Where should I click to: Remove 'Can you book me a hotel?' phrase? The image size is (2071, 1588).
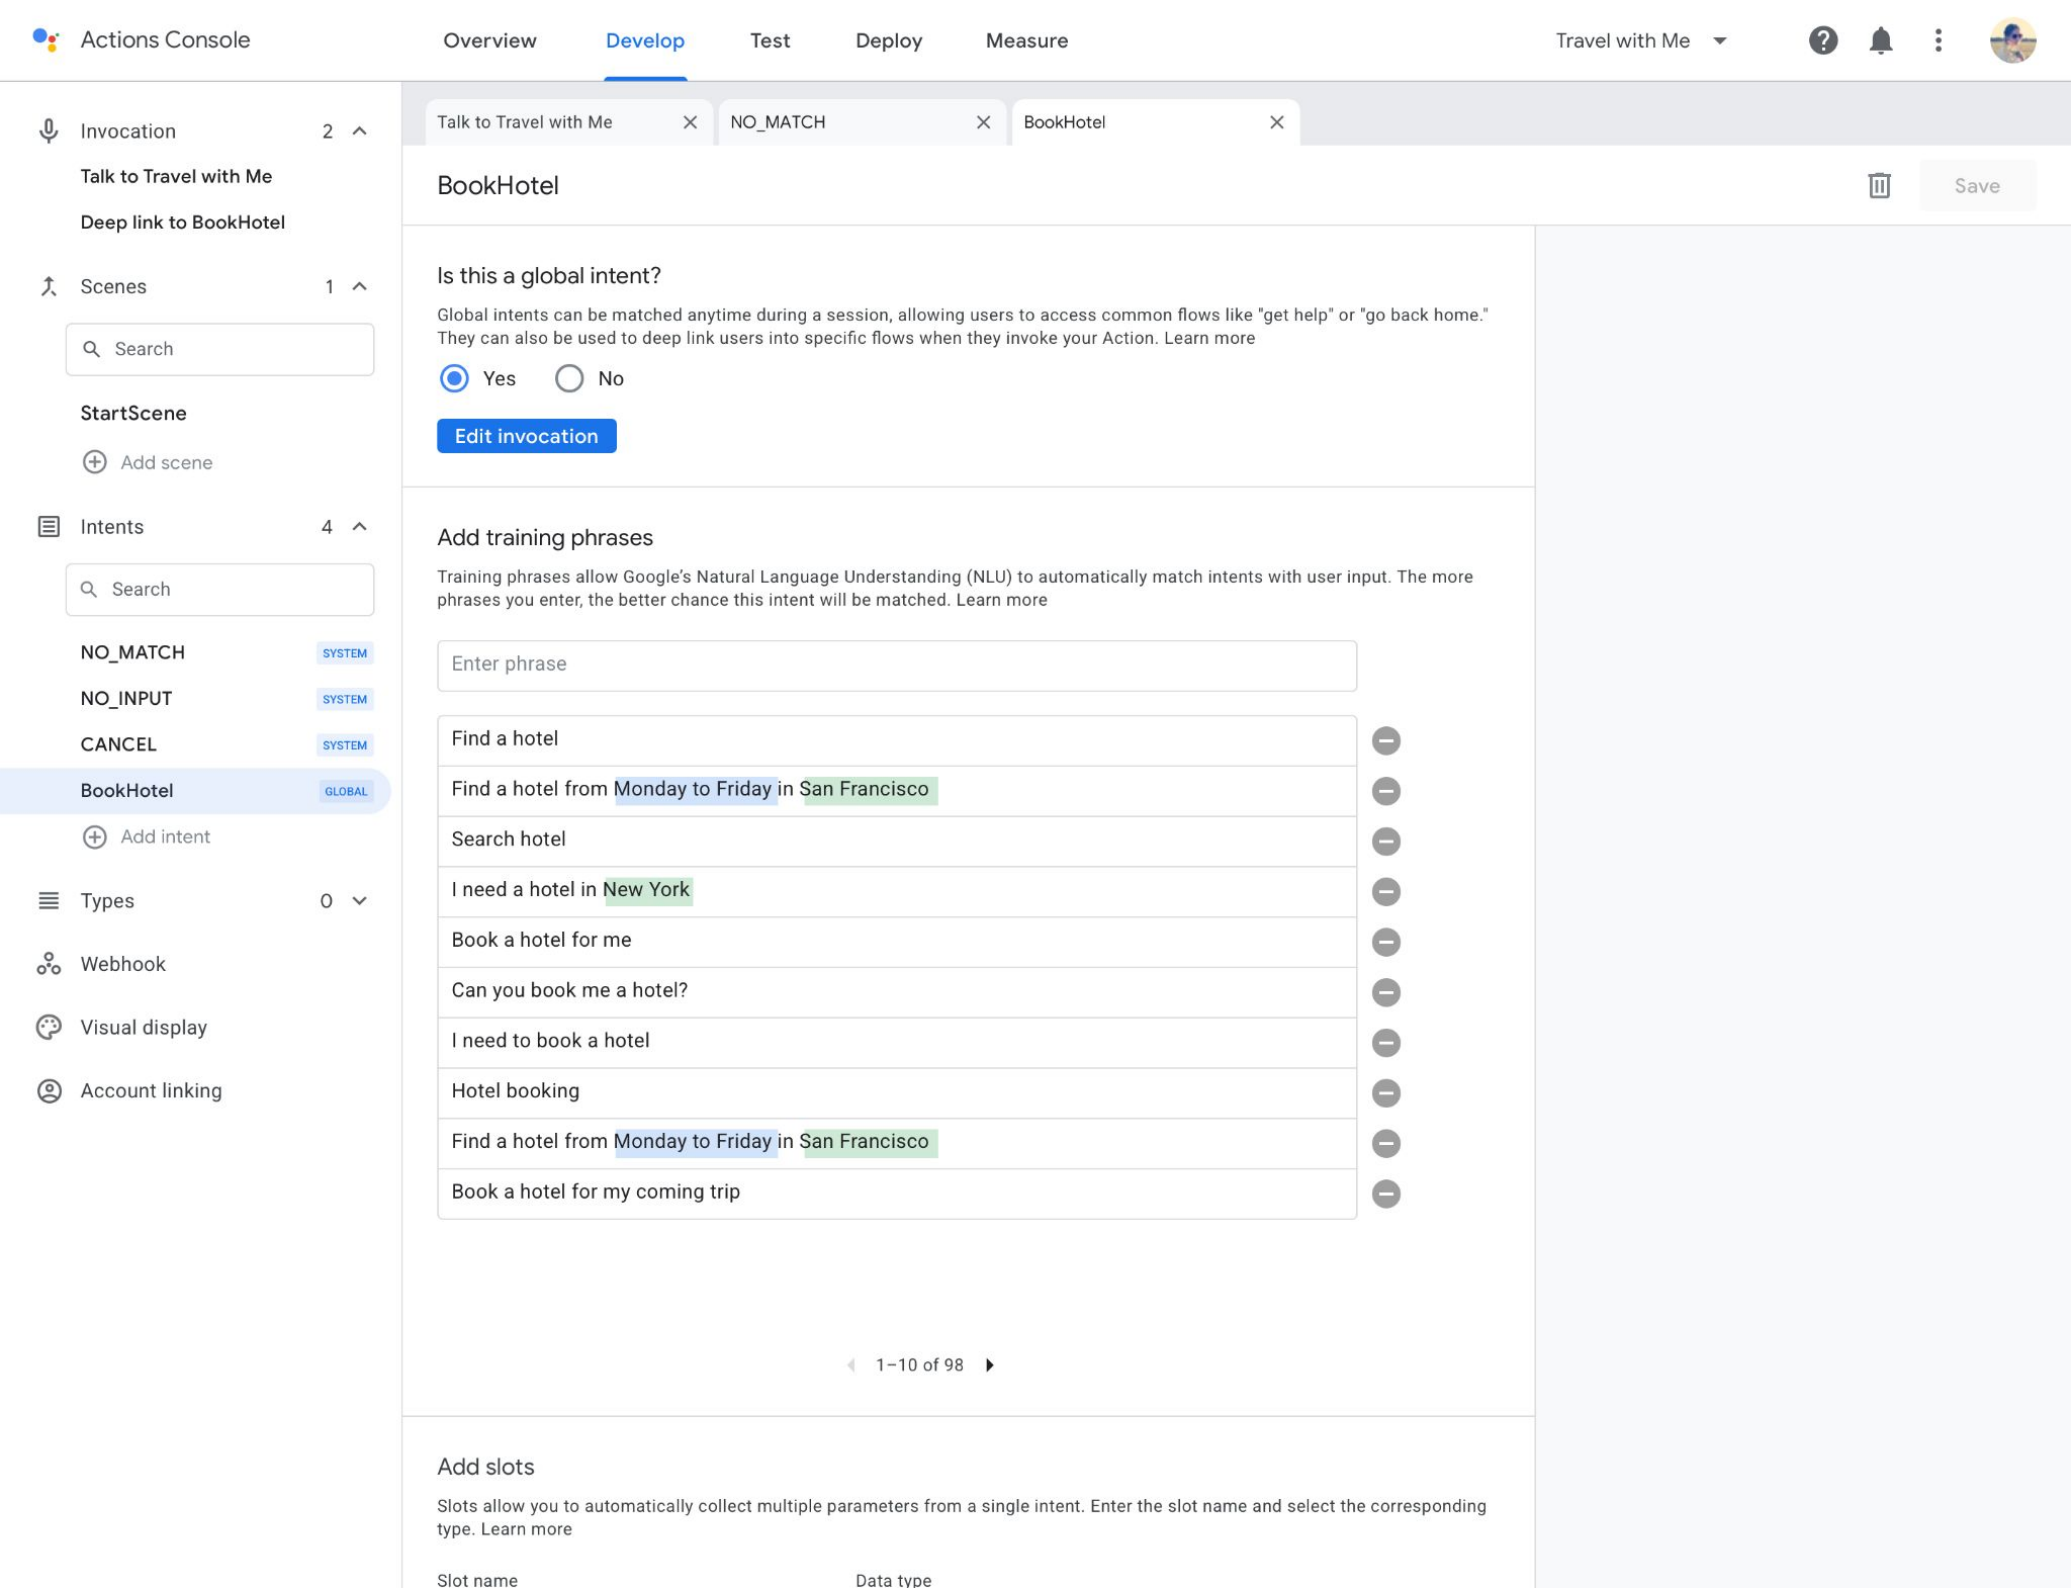tap(1385, 992)
